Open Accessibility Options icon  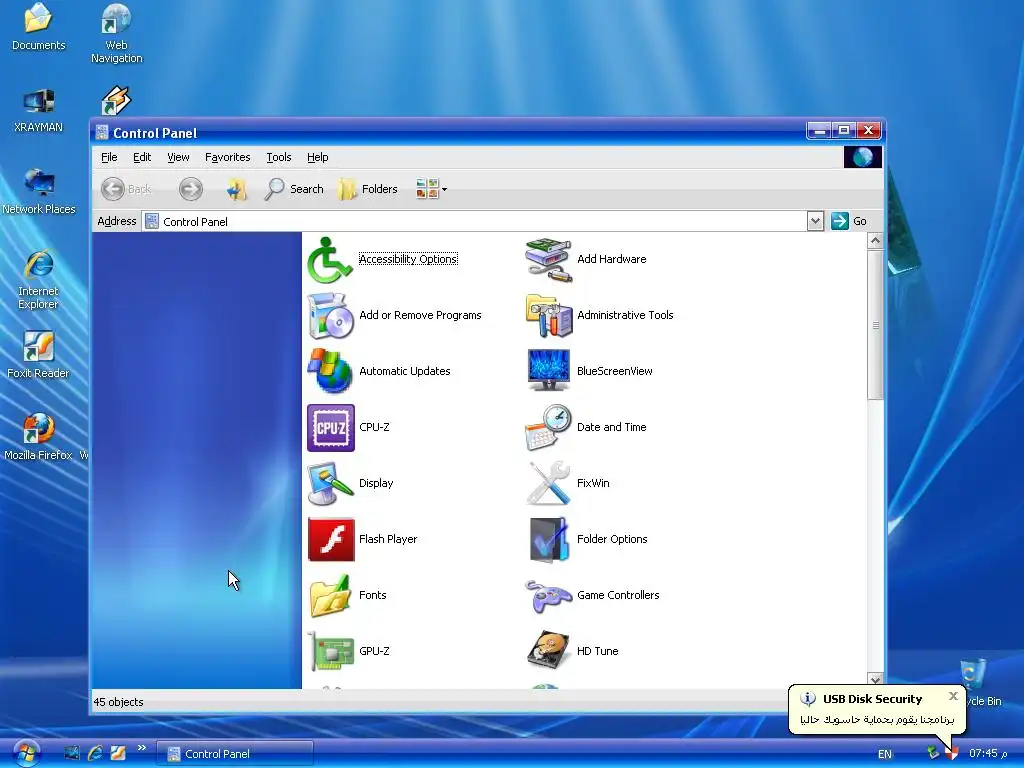point(330,260)
